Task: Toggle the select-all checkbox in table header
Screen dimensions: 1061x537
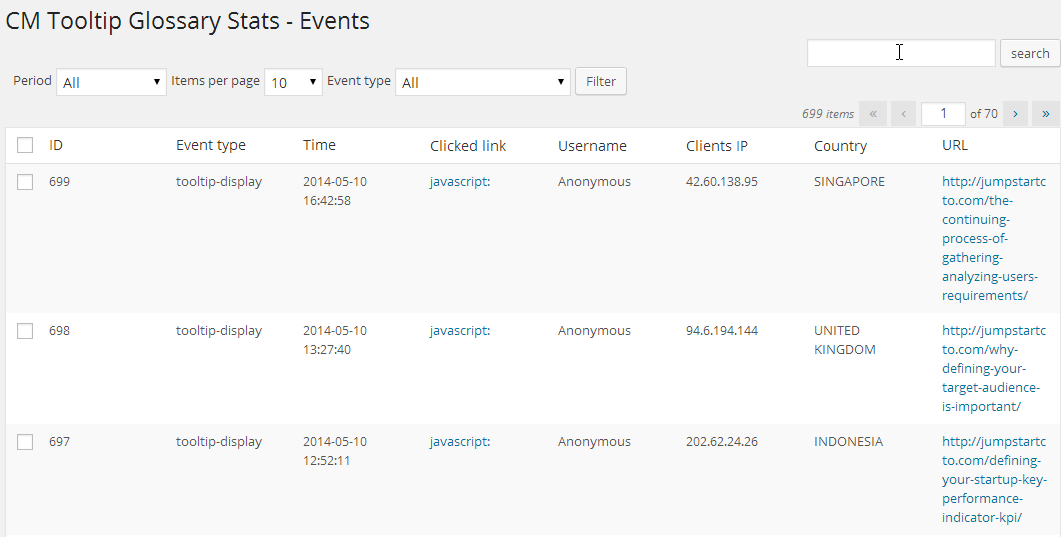Action: (25, 146)
